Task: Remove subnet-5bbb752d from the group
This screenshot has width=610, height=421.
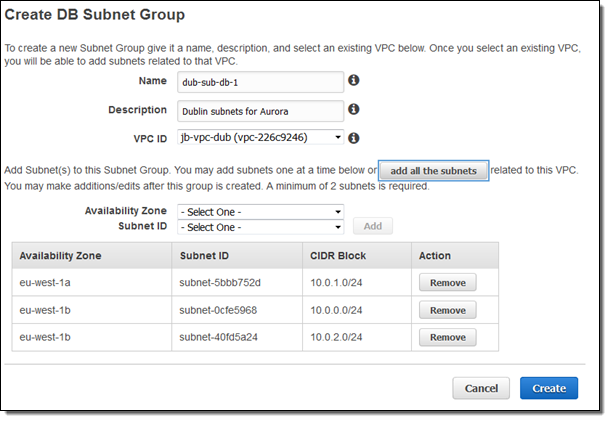Action: [x=447, y=283]
